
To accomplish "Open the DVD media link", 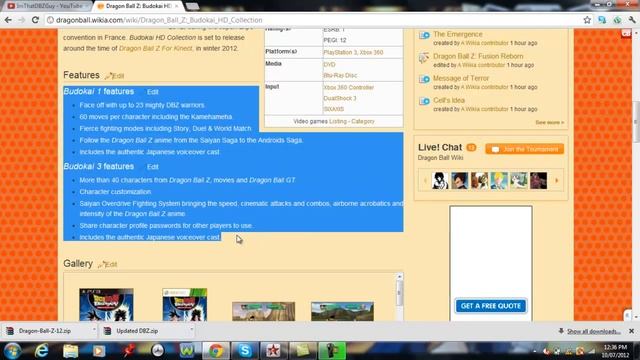I will click(329, 64).
